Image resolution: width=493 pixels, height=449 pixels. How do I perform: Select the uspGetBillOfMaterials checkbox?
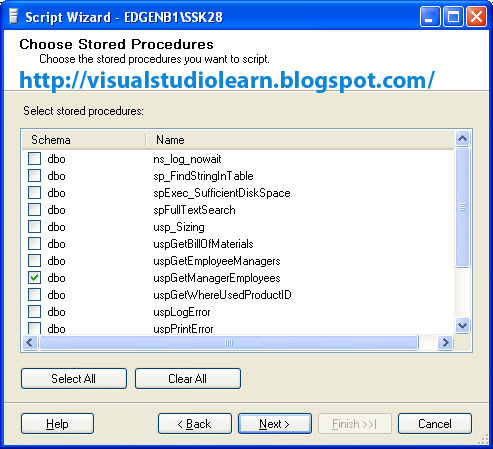coord(34,244)
